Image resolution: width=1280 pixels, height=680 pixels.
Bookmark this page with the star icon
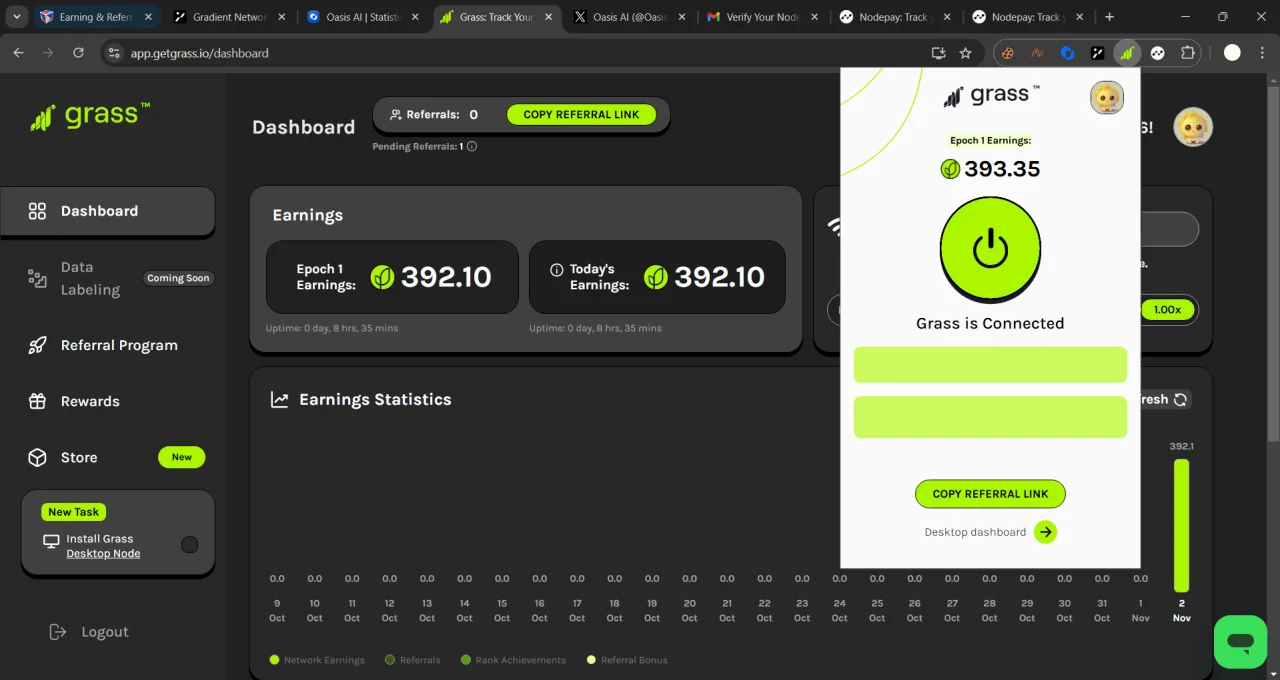965,53
